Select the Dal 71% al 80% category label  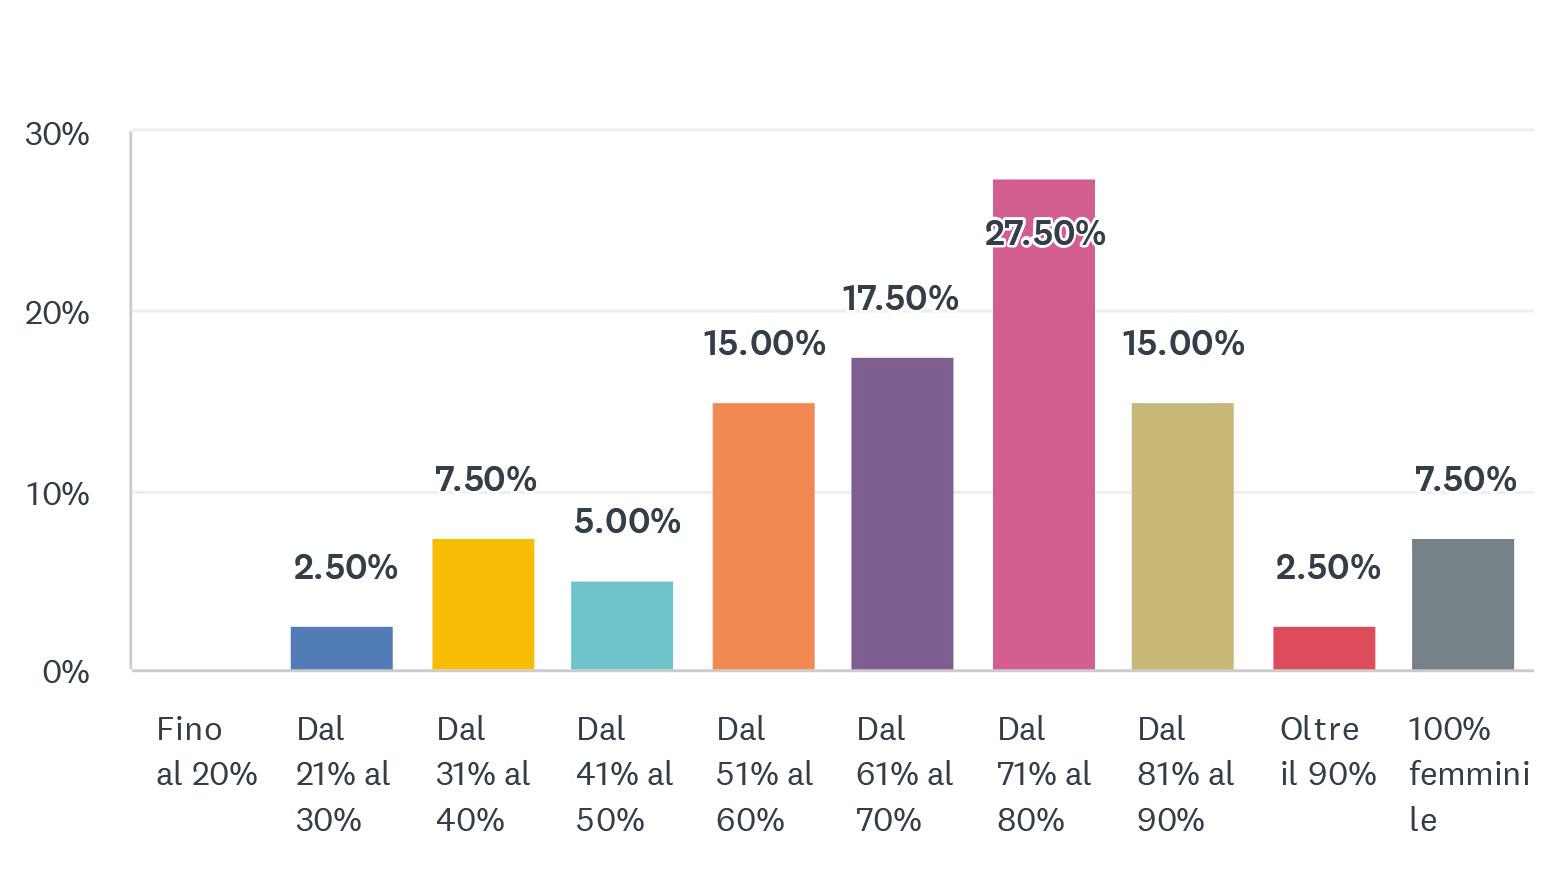(1043, 774)
